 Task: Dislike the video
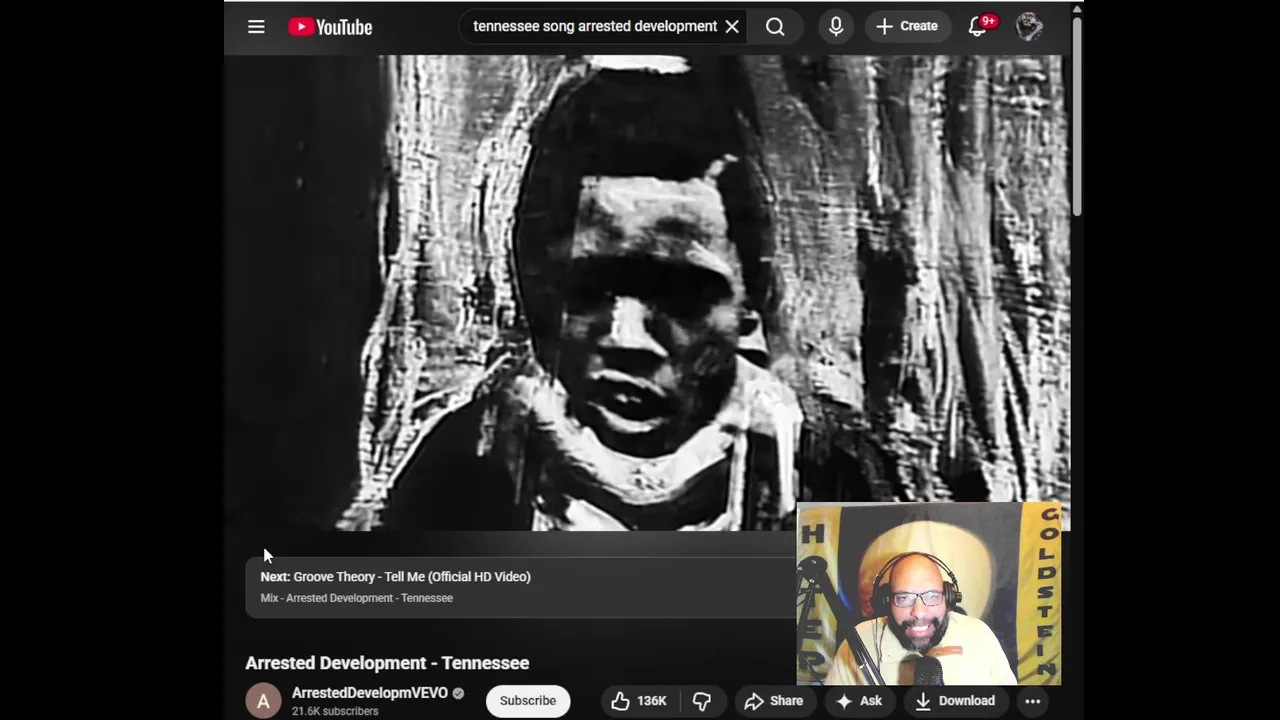pyautogui.click(x=702, y=701)
